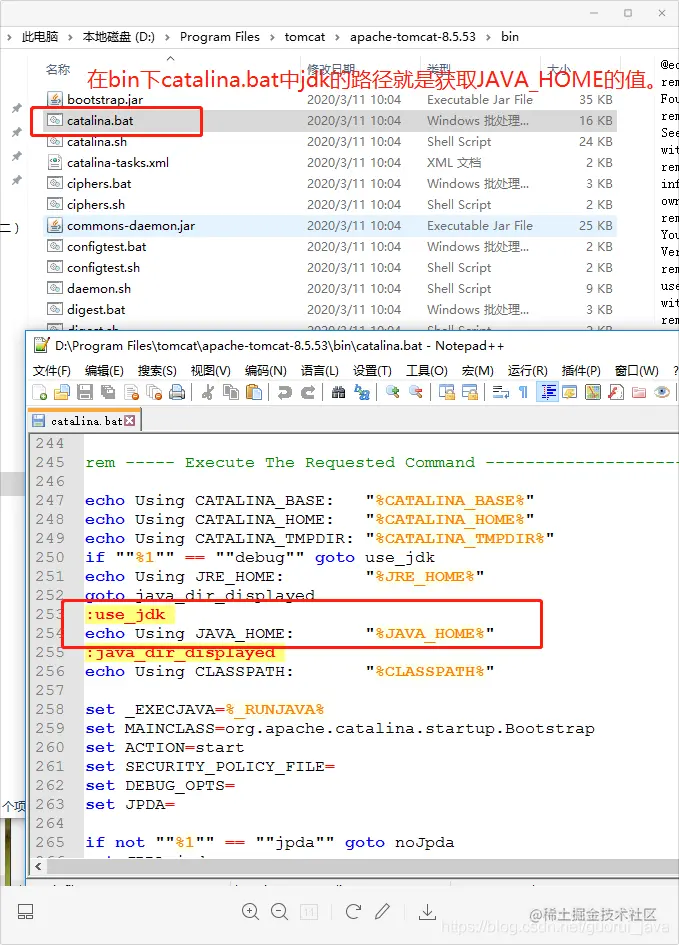Select bootstrap.jar in Explorer file list
Viewport: 679px width, 945px height.
coord(330,99)
